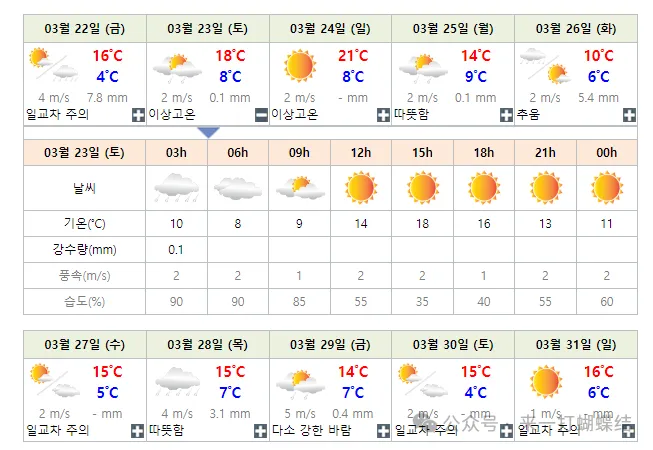Click the cloudy icon at 06h

click(x=238, y=187)
